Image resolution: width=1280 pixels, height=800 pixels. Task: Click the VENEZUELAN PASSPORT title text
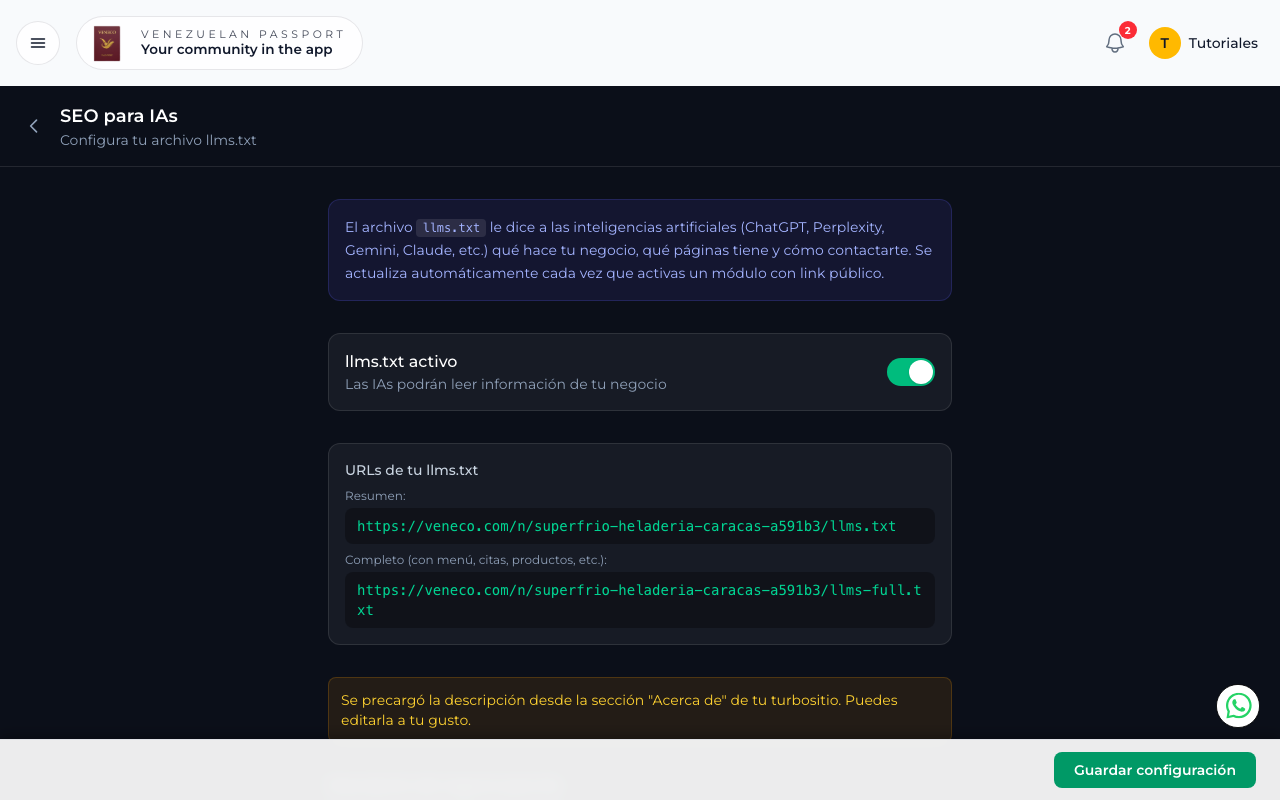[x=243, y=34]
